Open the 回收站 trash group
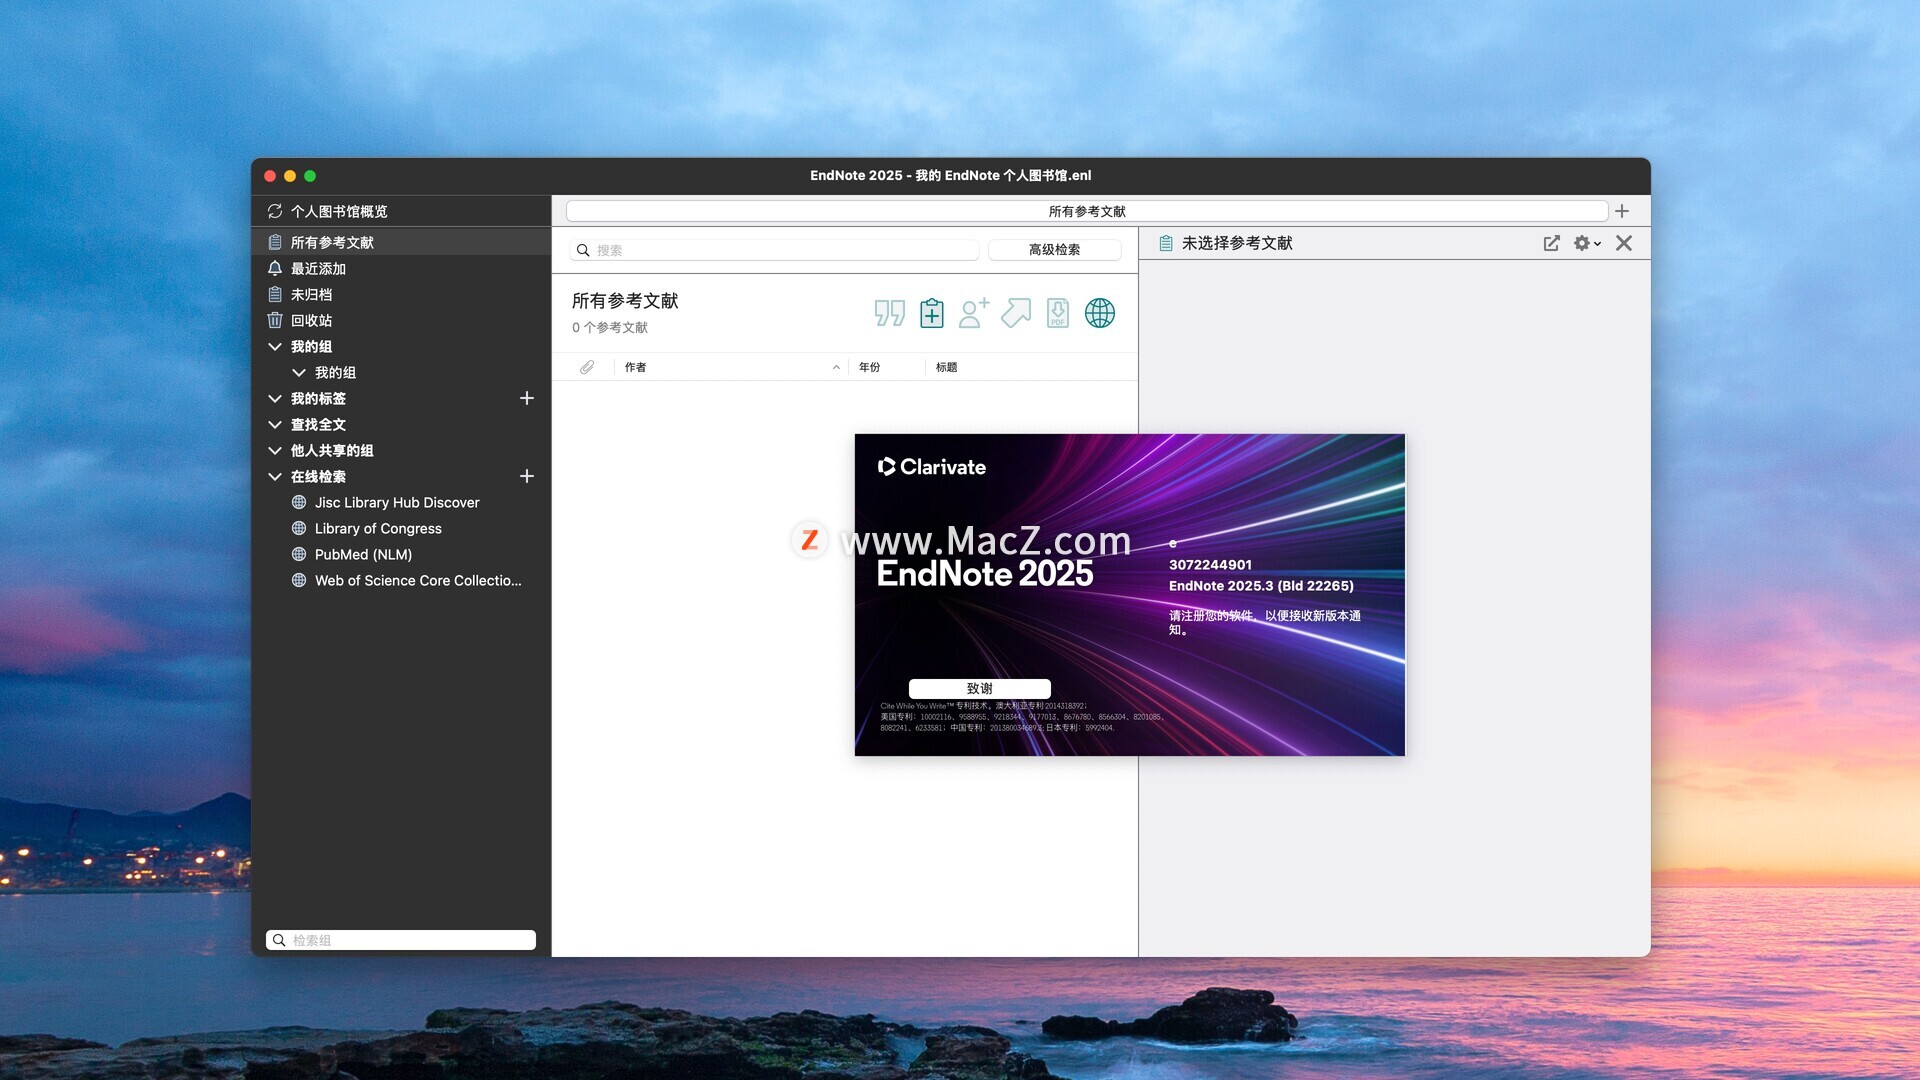The width and height of the screenshot is (1920, 1080). 311,321
